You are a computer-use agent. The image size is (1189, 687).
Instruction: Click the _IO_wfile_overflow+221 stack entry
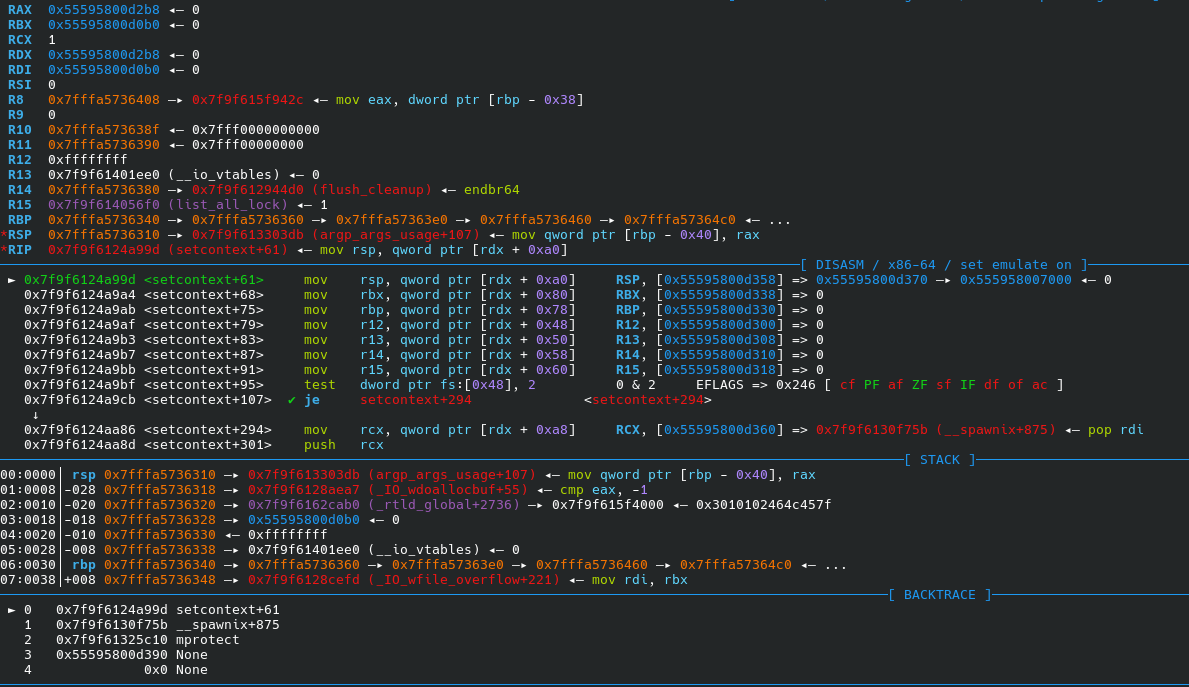tap(403, 580)
